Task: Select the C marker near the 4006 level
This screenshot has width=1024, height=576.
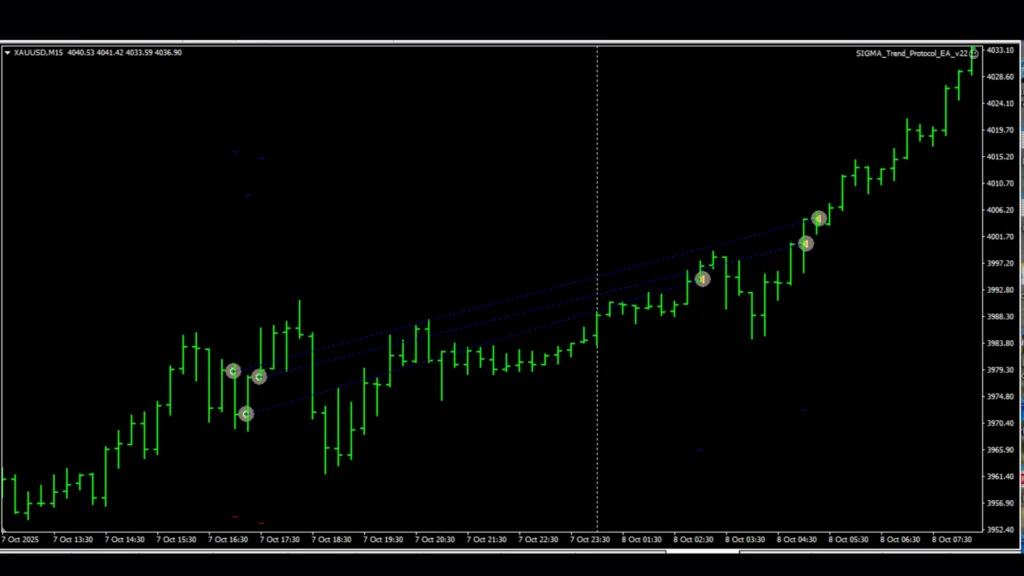Action: pos(819,218)
